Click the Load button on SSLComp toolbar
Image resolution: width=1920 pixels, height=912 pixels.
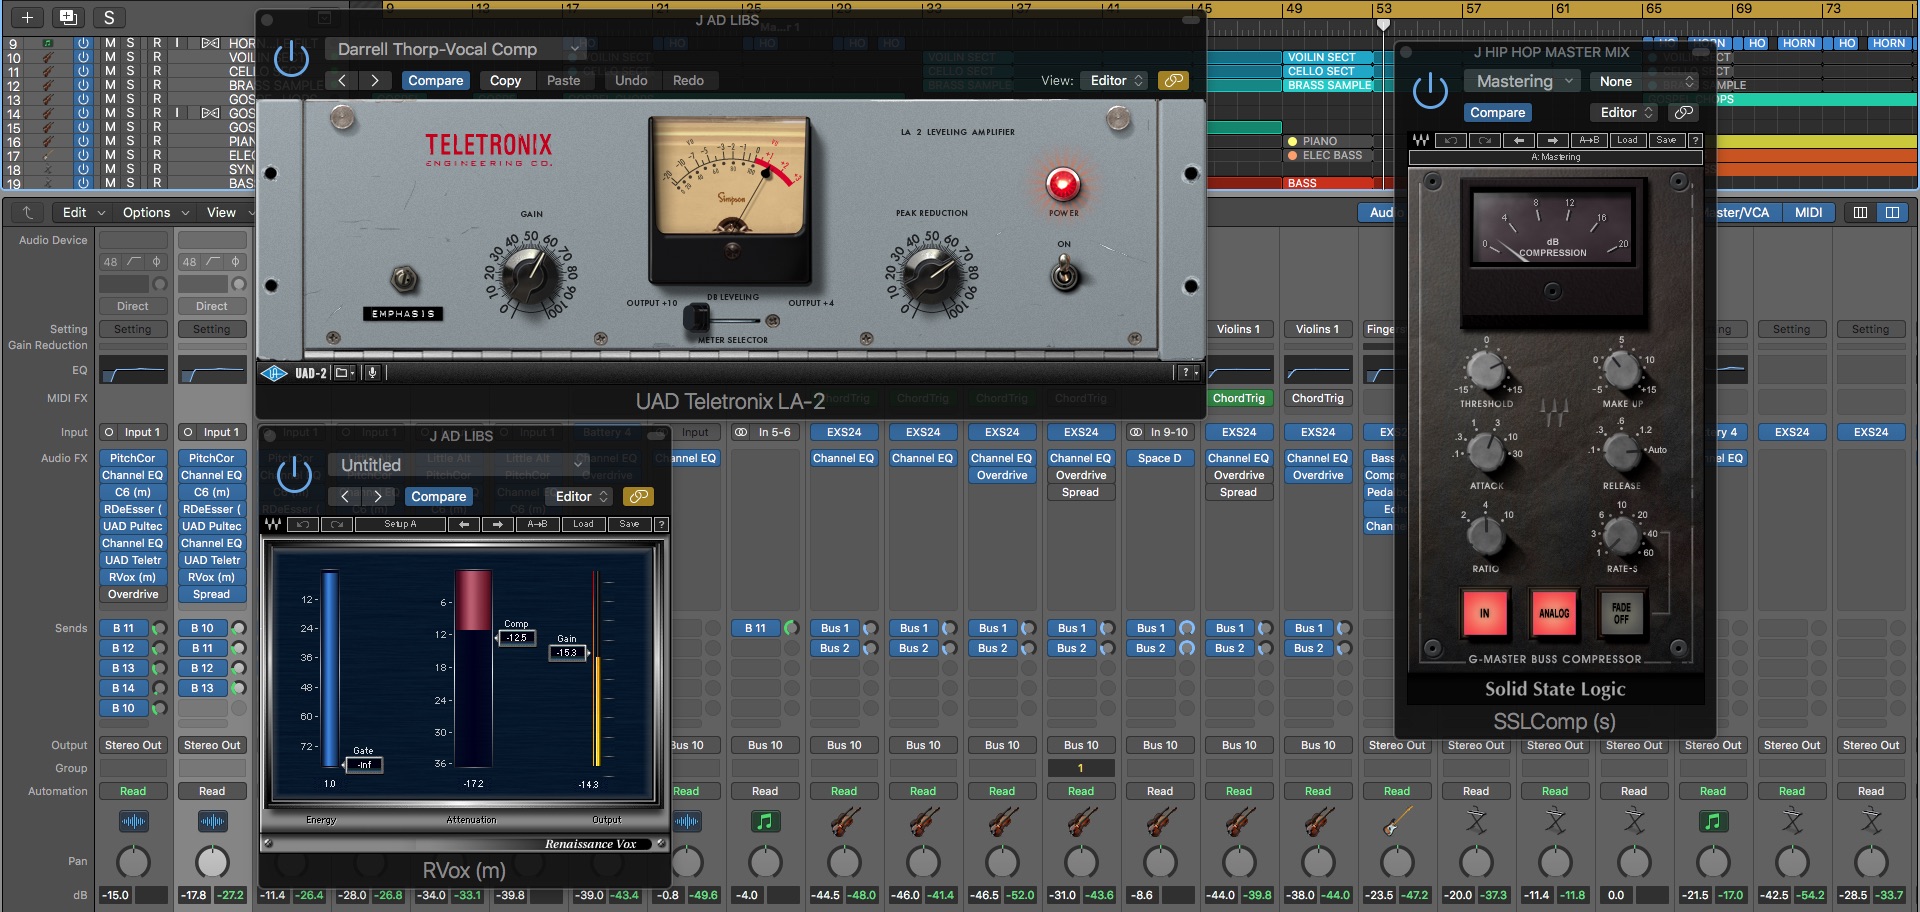click(x=1627, y=140)
